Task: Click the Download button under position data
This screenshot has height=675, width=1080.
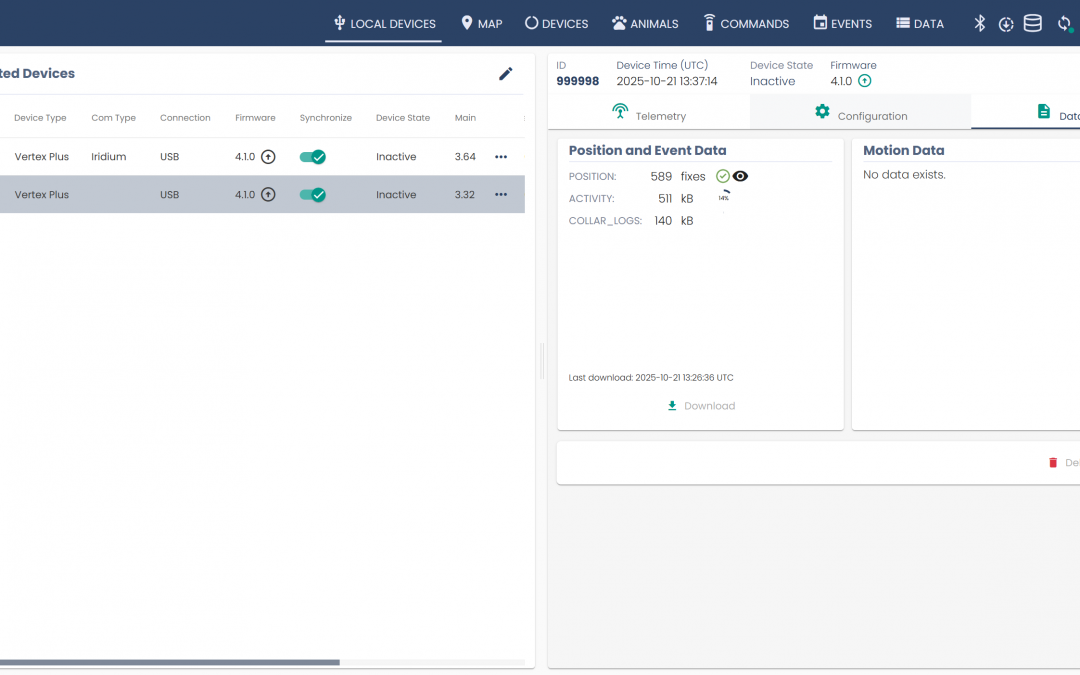Action: [x=701, y=406]
